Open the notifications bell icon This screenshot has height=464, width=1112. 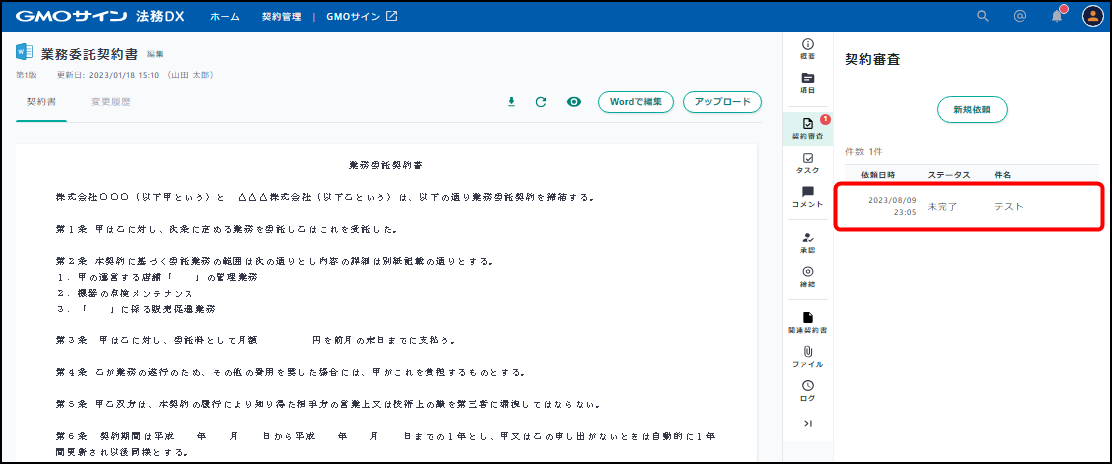tap(1057, 16)
